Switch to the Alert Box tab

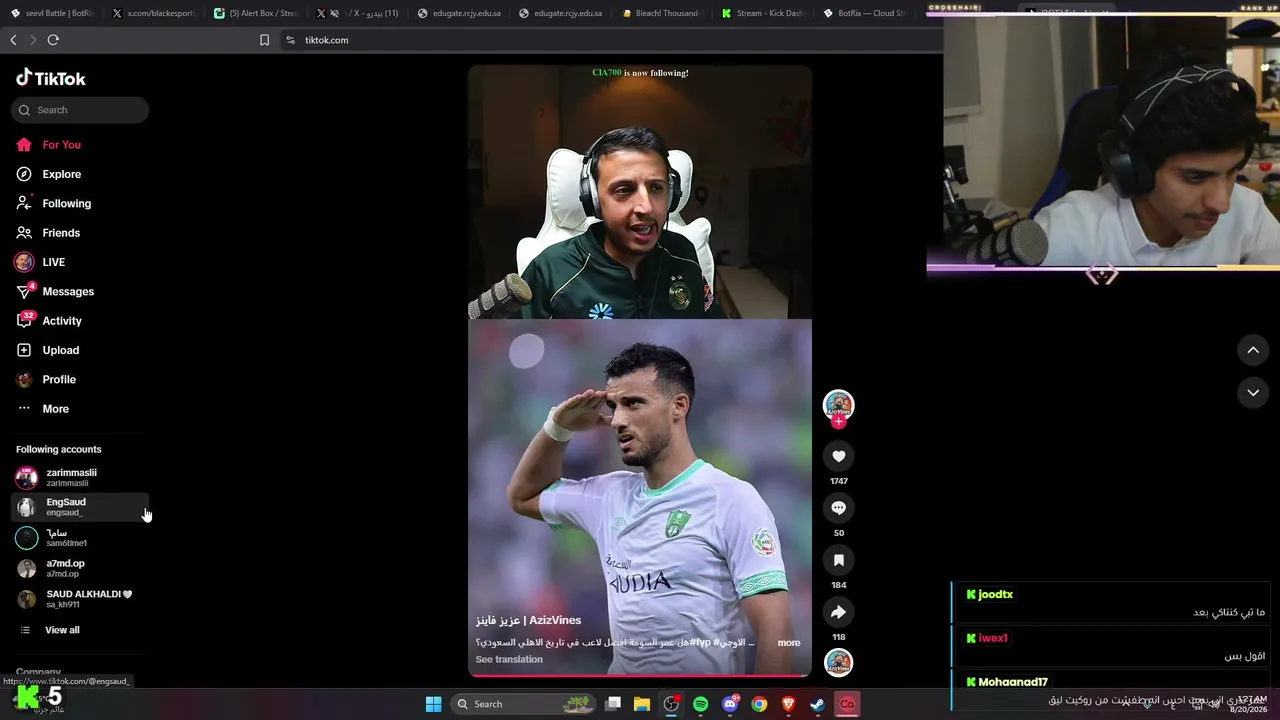pyautogui.click(x=255, y=13)
